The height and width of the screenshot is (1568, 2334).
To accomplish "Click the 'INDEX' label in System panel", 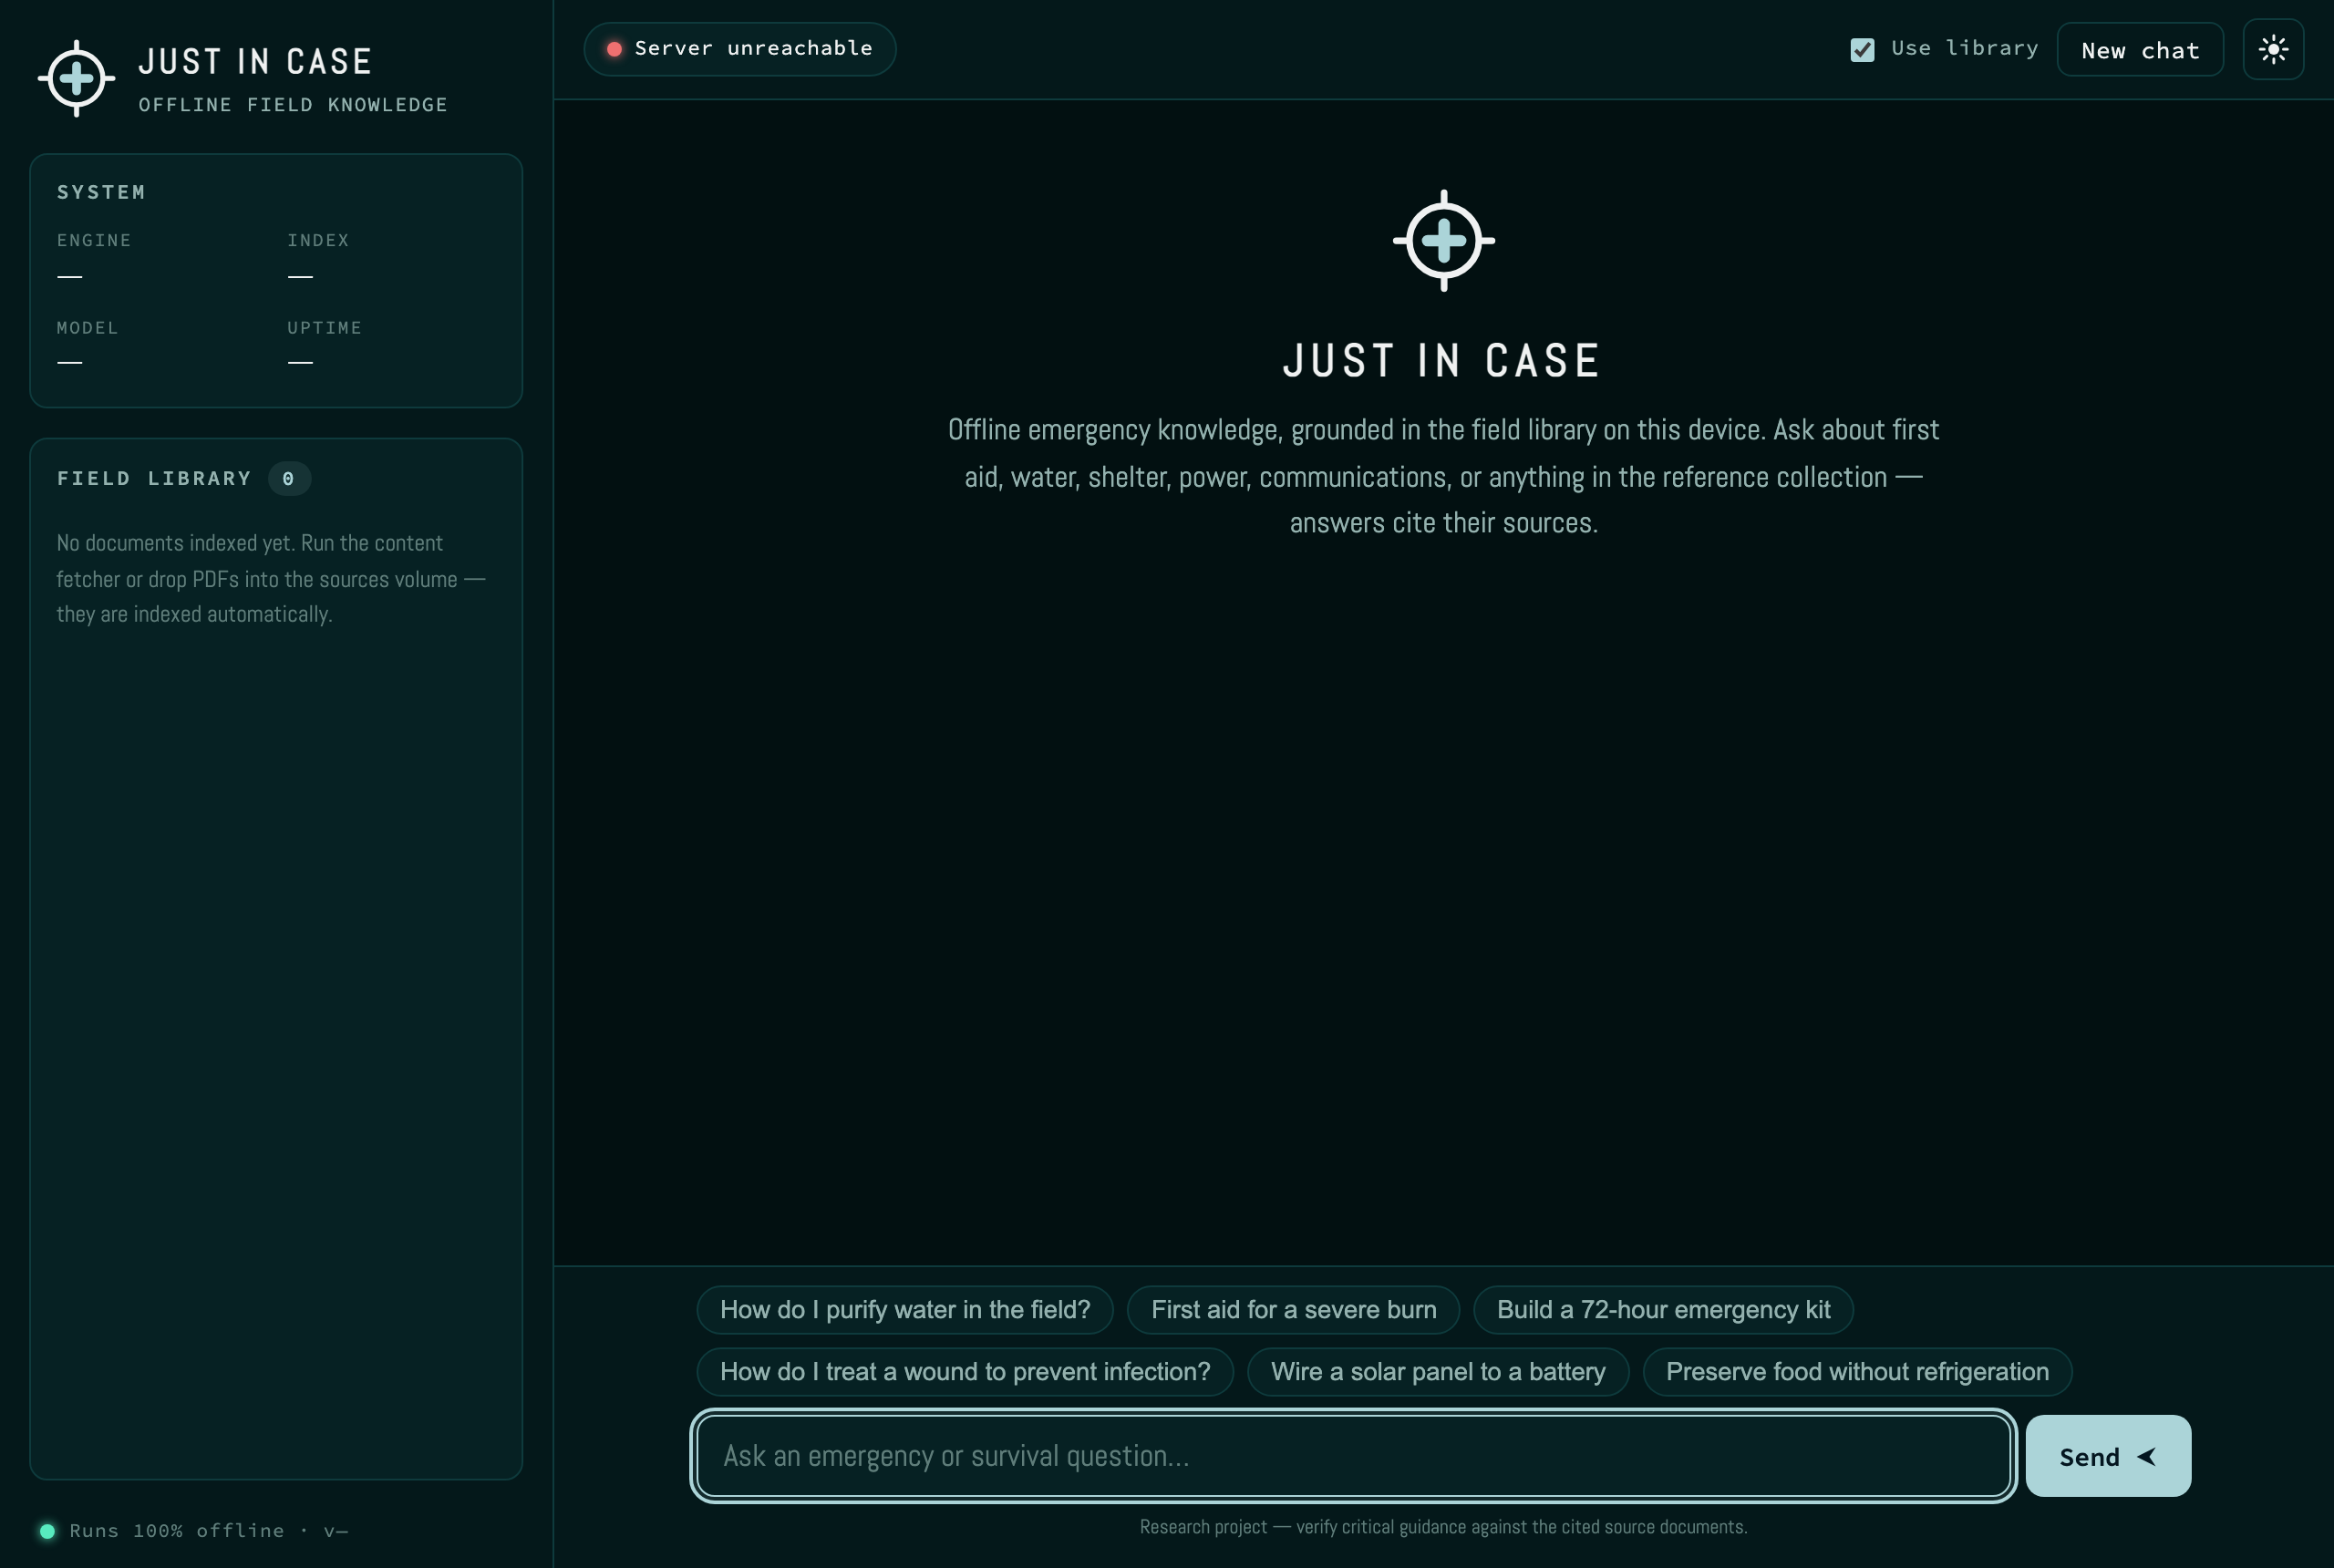I will click(318, 240).
